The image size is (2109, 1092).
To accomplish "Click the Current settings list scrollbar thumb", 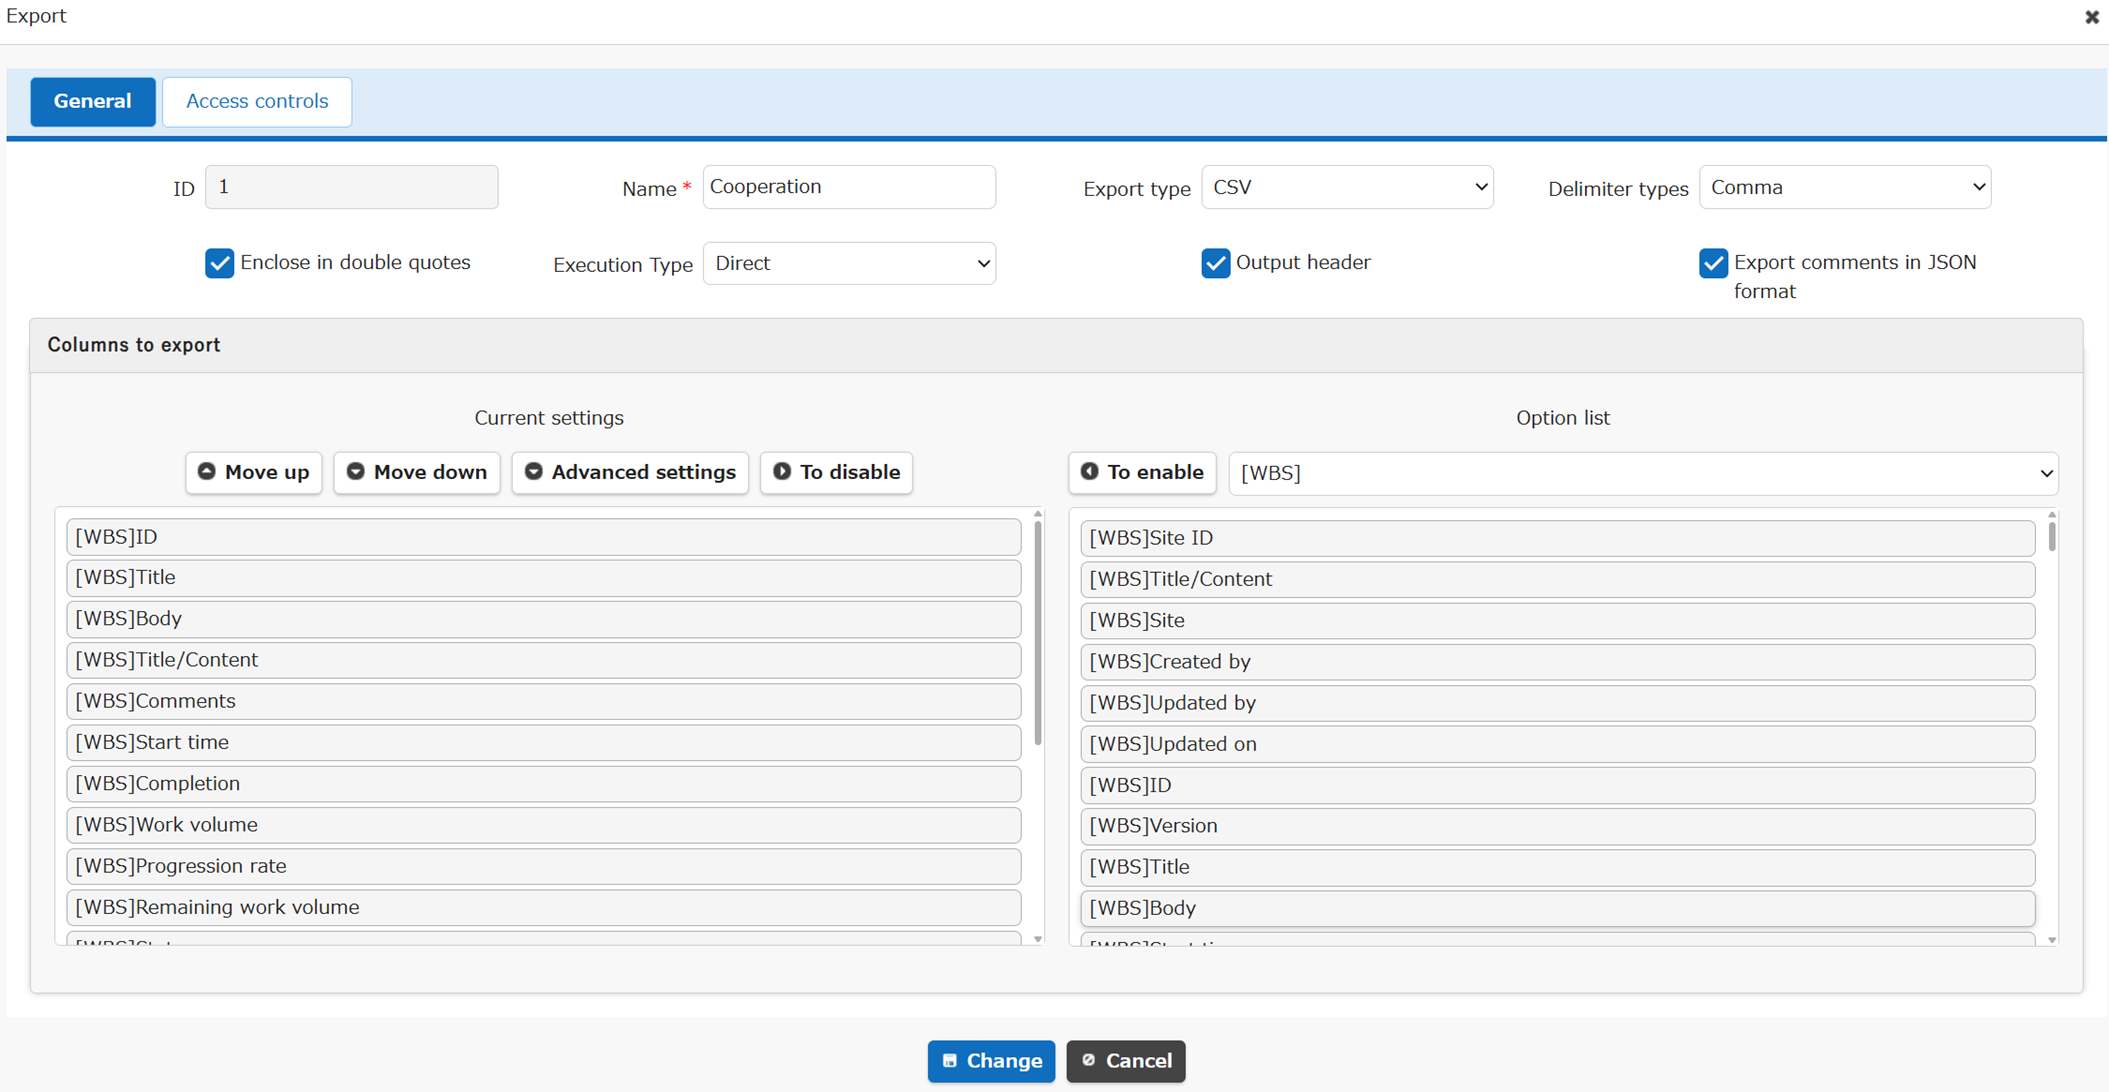I will (1038, 633).
